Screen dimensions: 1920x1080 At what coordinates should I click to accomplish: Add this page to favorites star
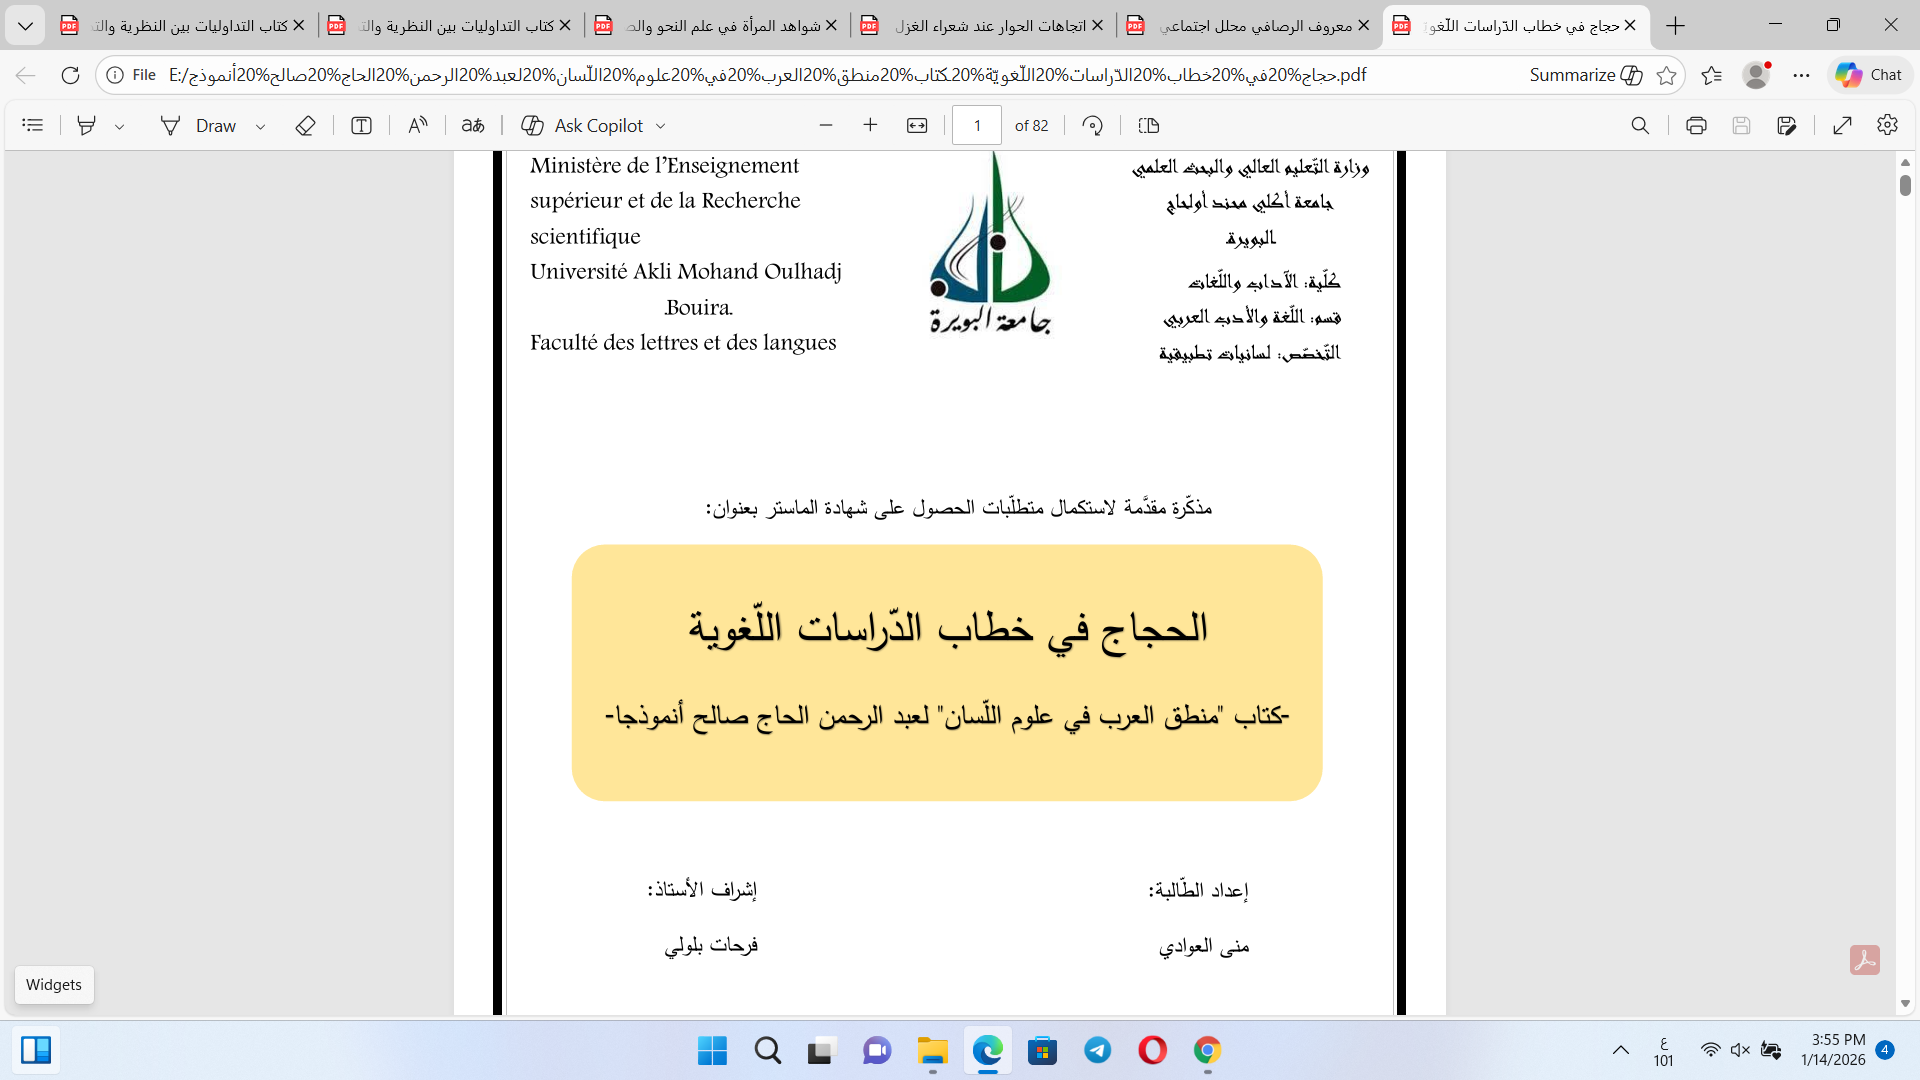tap(1666, 75)
